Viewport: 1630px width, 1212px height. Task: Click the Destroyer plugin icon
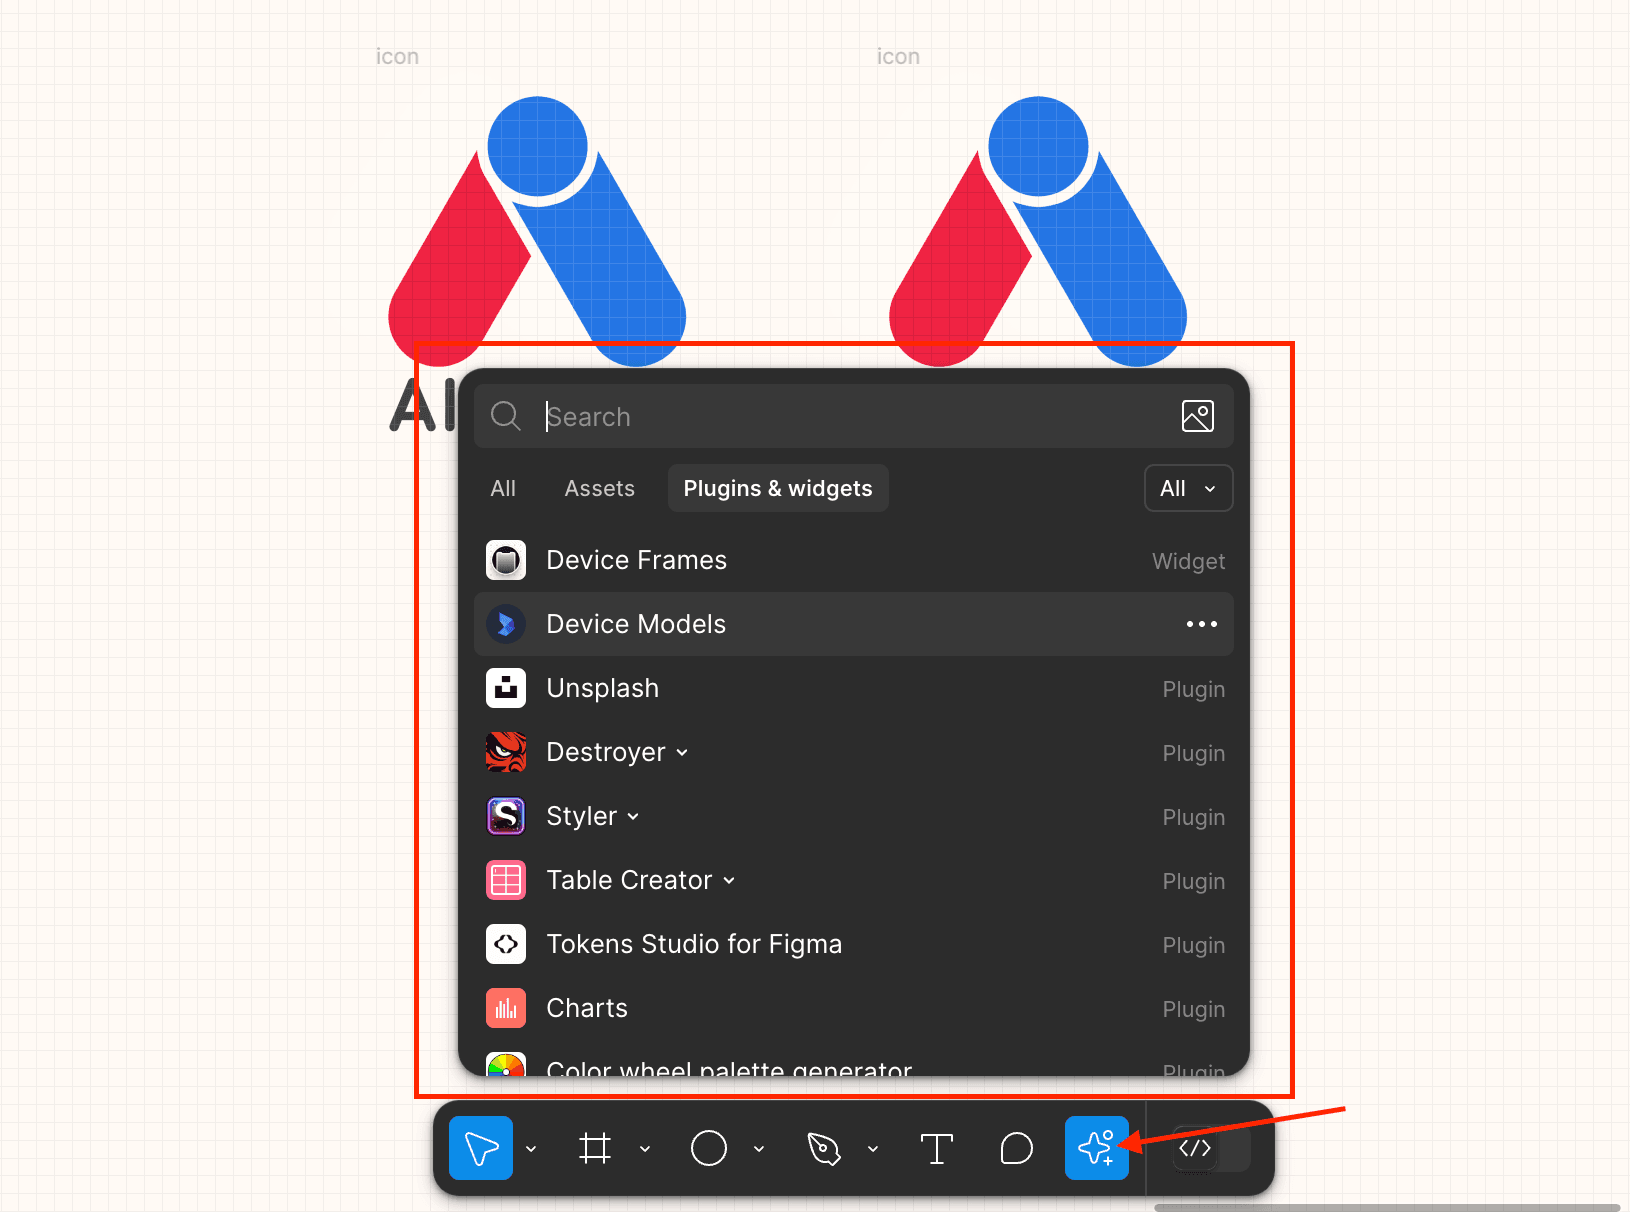[506, 752]
